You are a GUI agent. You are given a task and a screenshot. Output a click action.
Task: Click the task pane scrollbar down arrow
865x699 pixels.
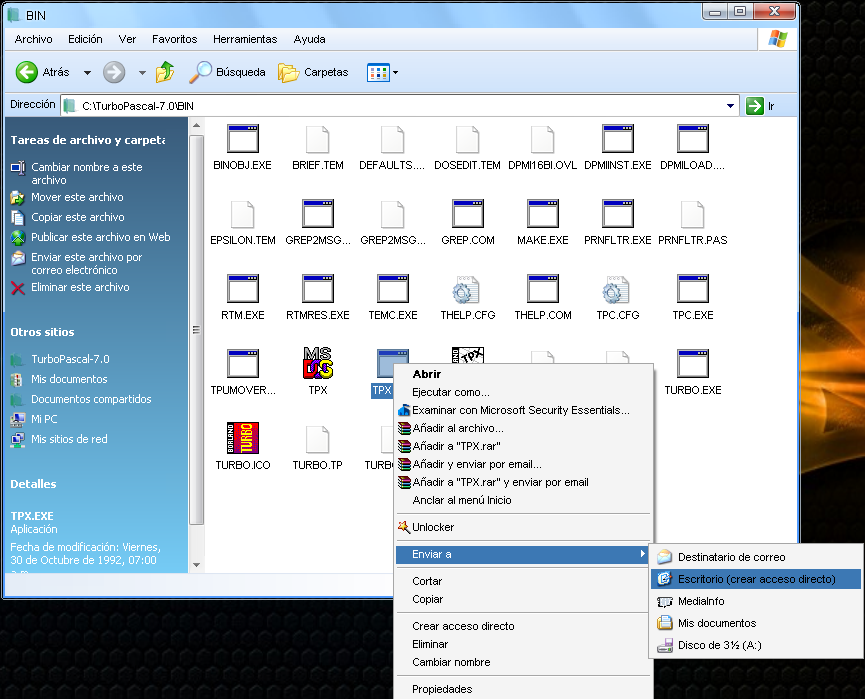click(x=196, y=565)
